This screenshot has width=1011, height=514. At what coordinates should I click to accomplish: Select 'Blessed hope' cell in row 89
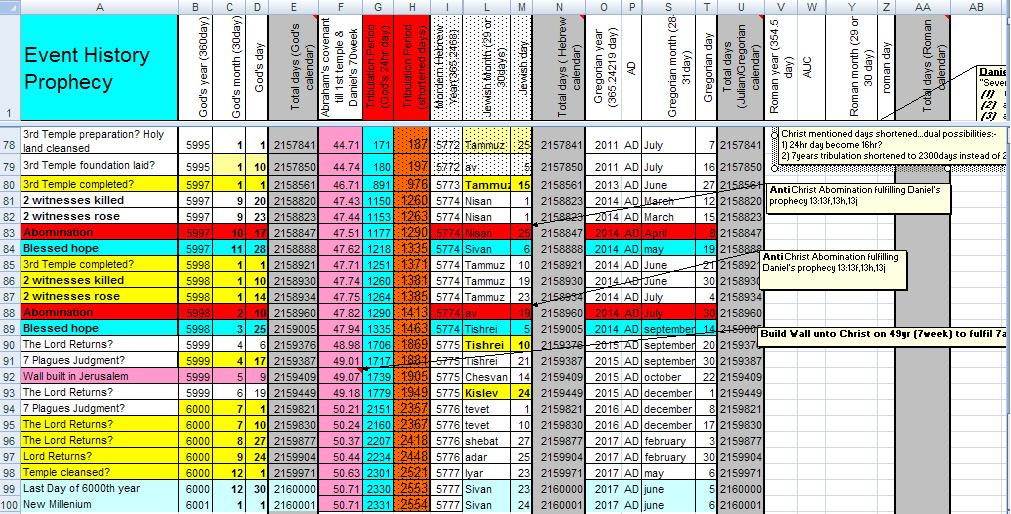point(99,328)
